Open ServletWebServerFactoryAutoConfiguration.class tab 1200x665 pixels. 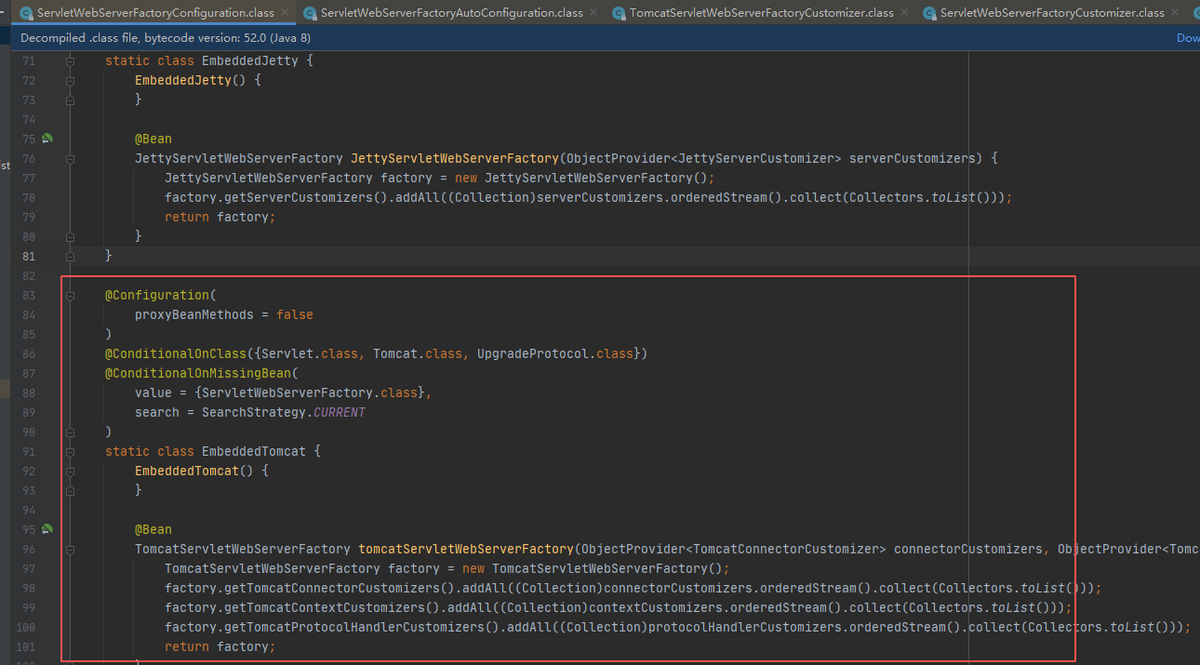point(451,13)
